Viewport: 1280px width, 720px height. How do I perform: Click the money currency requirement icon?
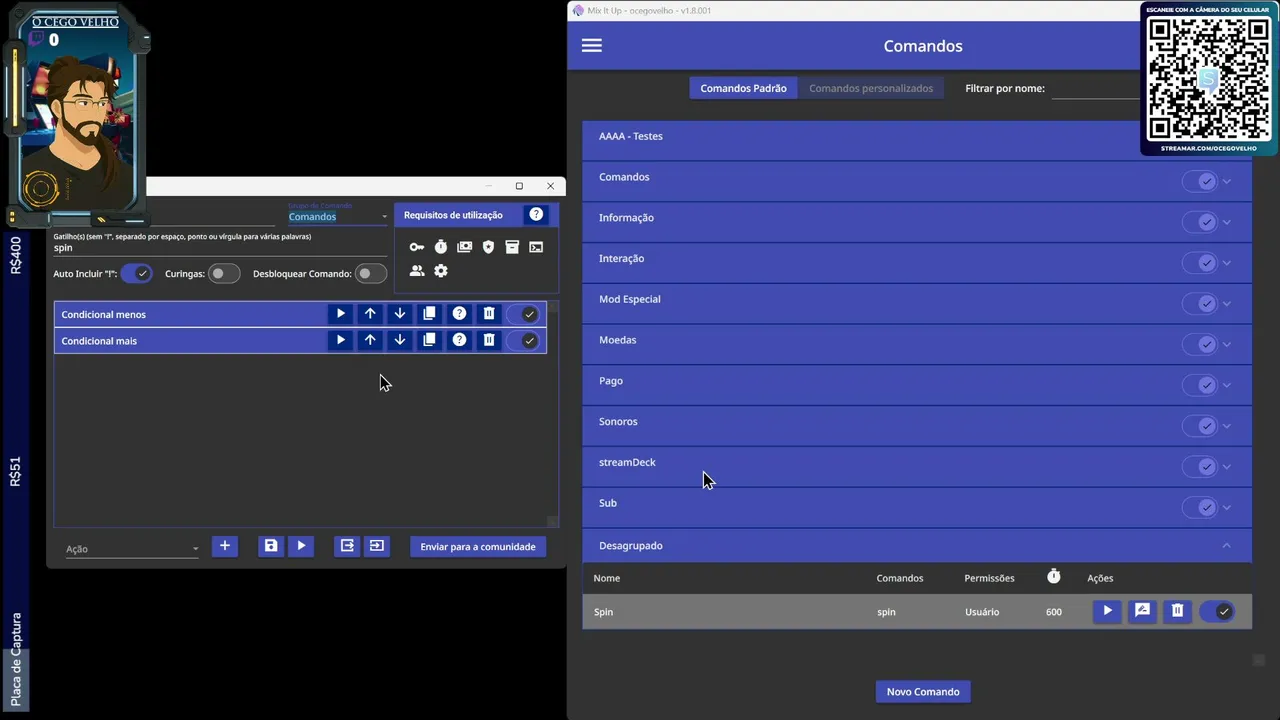(x=465, y=247)
